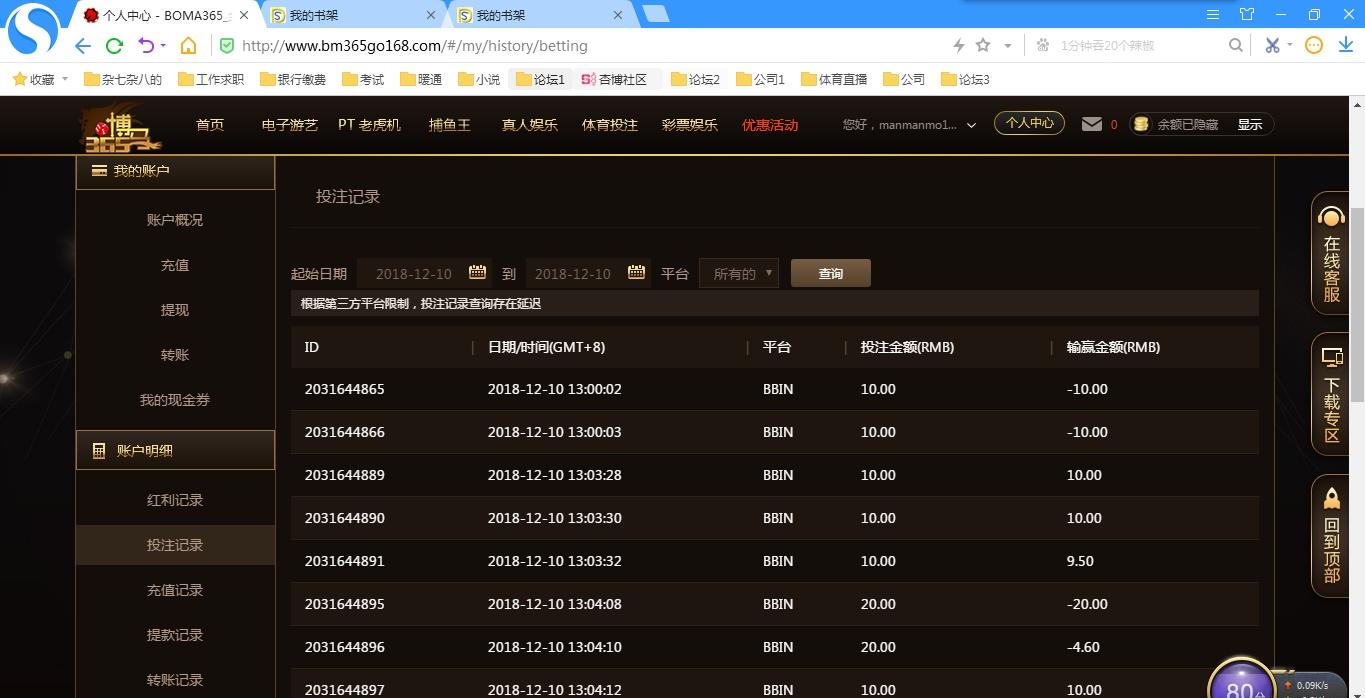The height and width of the screenshot is (698, 1365).
Task: Open 平台 所有的 dropdown
Action: pos(739,273)
